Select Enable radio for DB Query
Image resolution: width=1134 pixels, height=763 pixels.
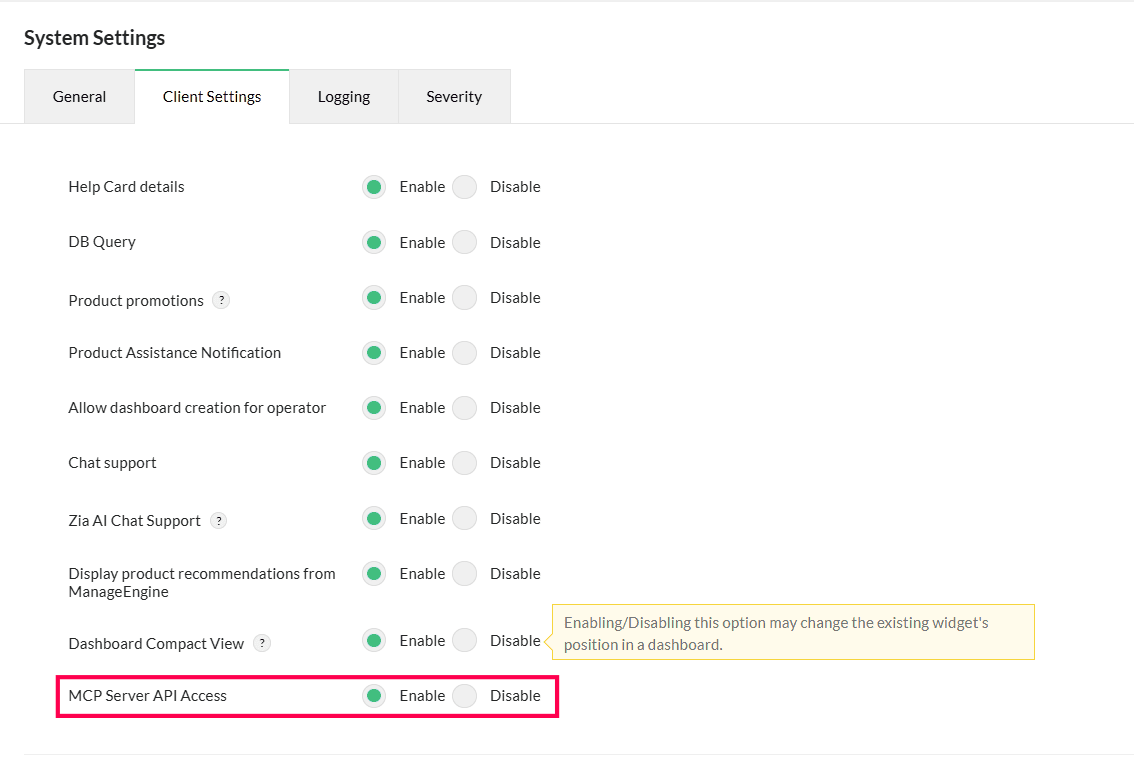pos(374,242)
